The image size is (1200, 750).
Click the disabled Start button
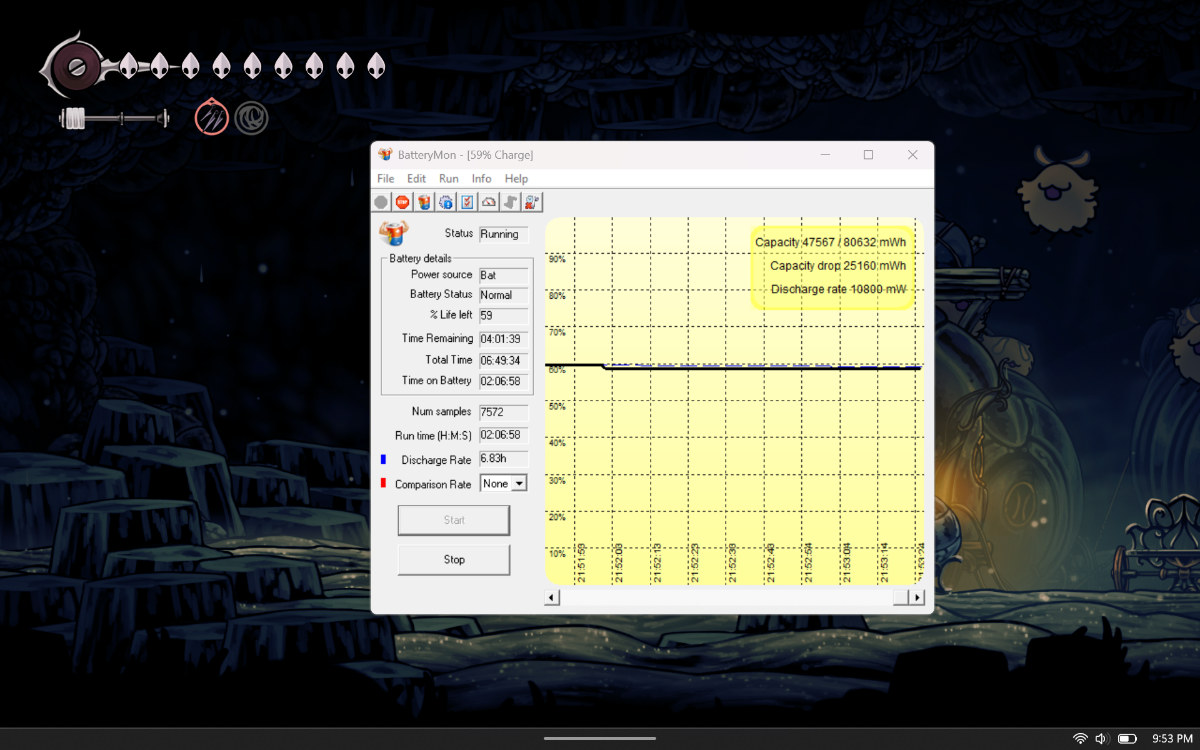tap(454, 520)
